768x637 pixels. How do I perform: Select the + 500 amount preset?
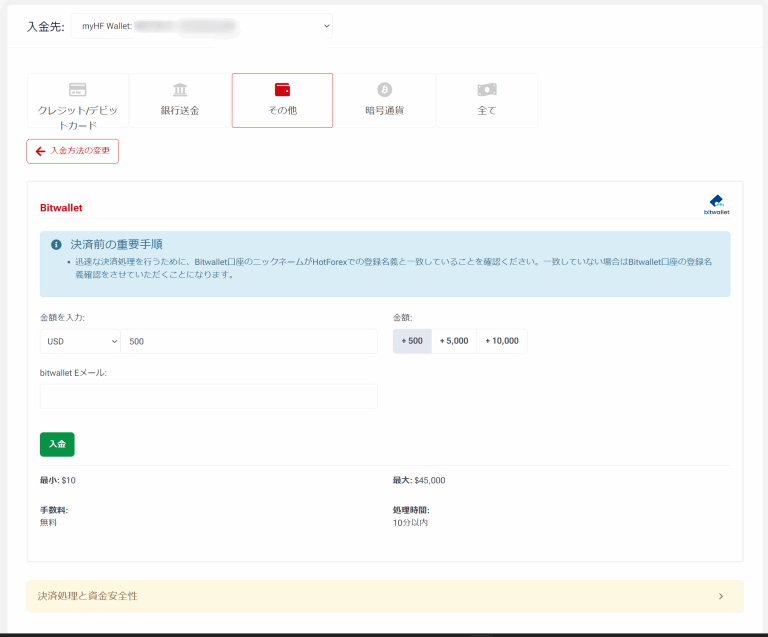tap(412, 341)
